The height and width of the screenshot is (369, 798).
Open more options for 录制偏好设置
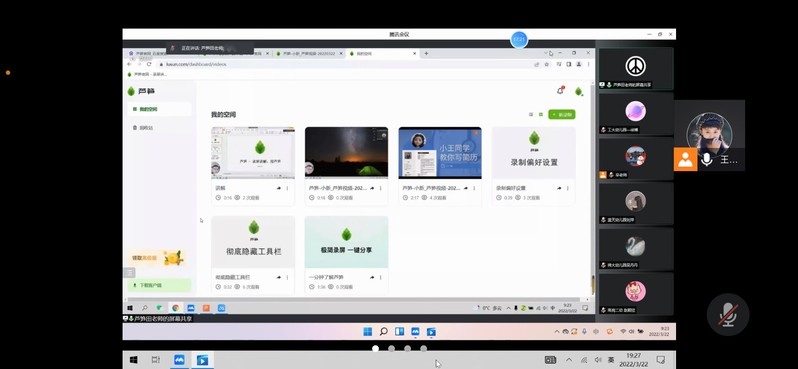(x=568, y=188)
